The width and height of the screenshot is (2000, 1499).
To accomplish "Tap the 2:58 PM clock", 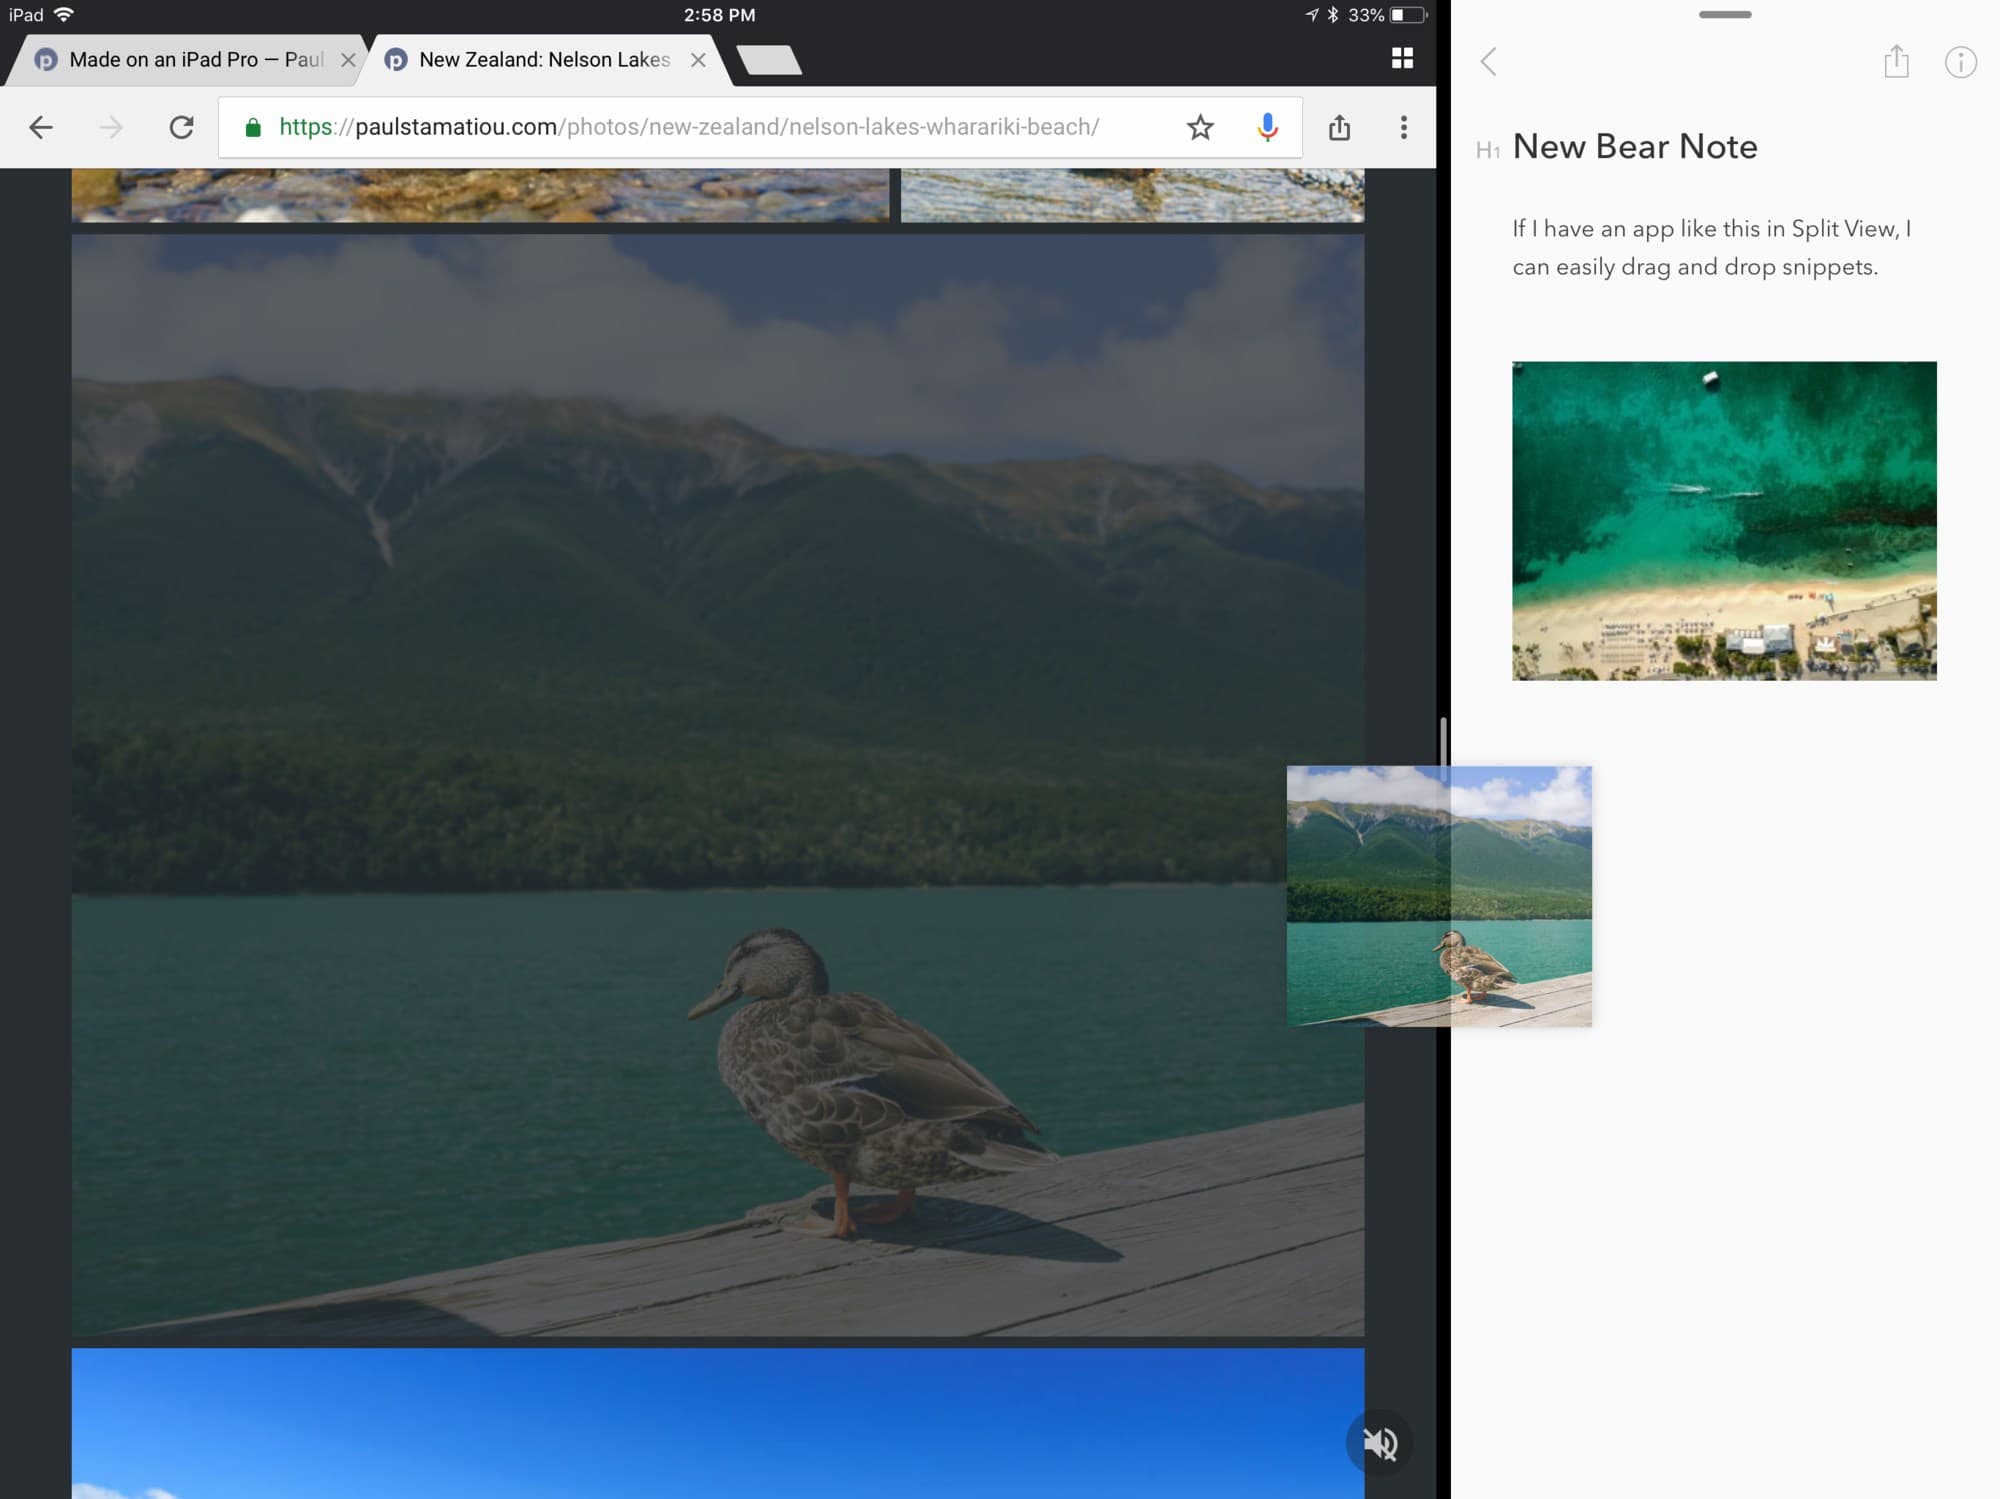I will click(x=719, y=15).
